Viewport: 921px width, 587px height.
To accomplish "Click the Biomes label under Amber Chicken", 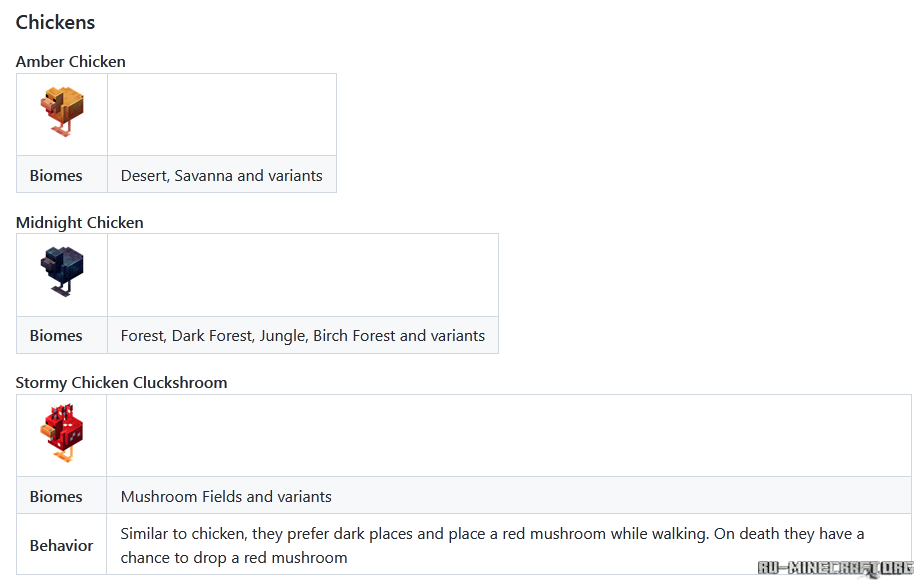I will point(56,176).
